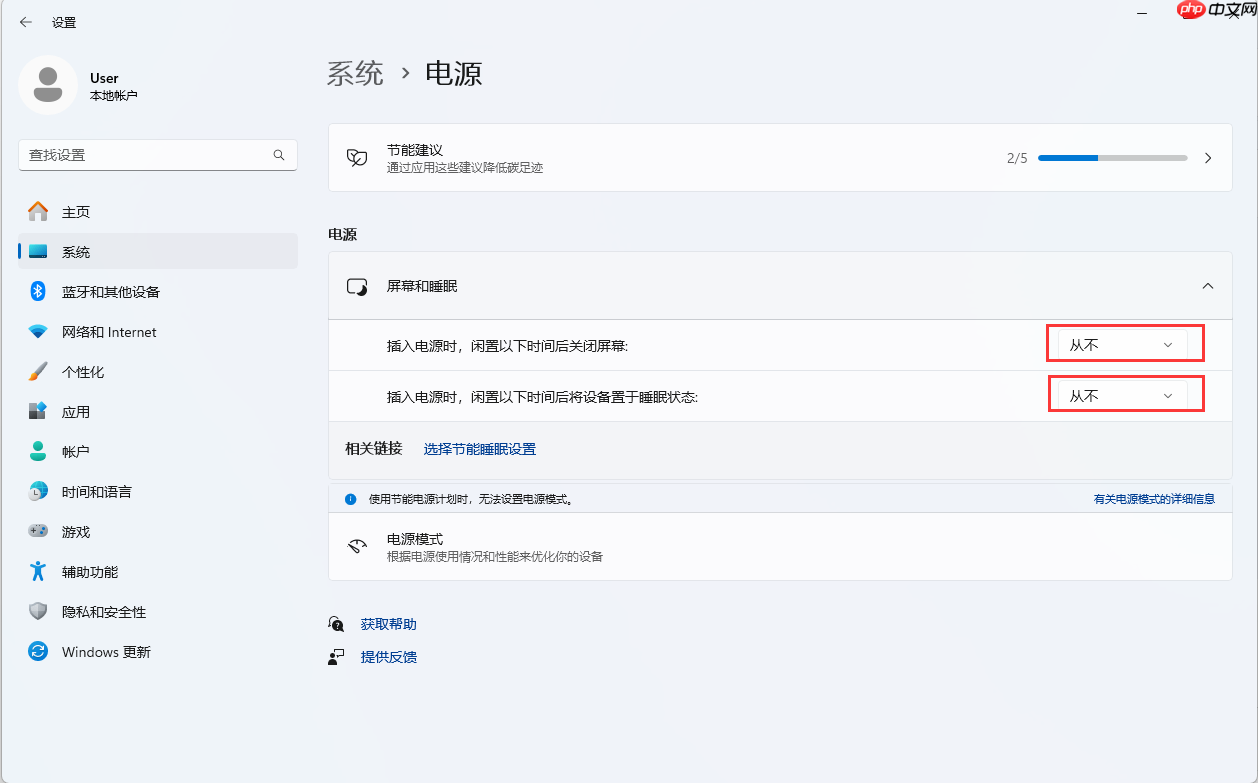Click the Network and Internet Wi-Fi icon
1258x783 pixels.
(37, 331)
